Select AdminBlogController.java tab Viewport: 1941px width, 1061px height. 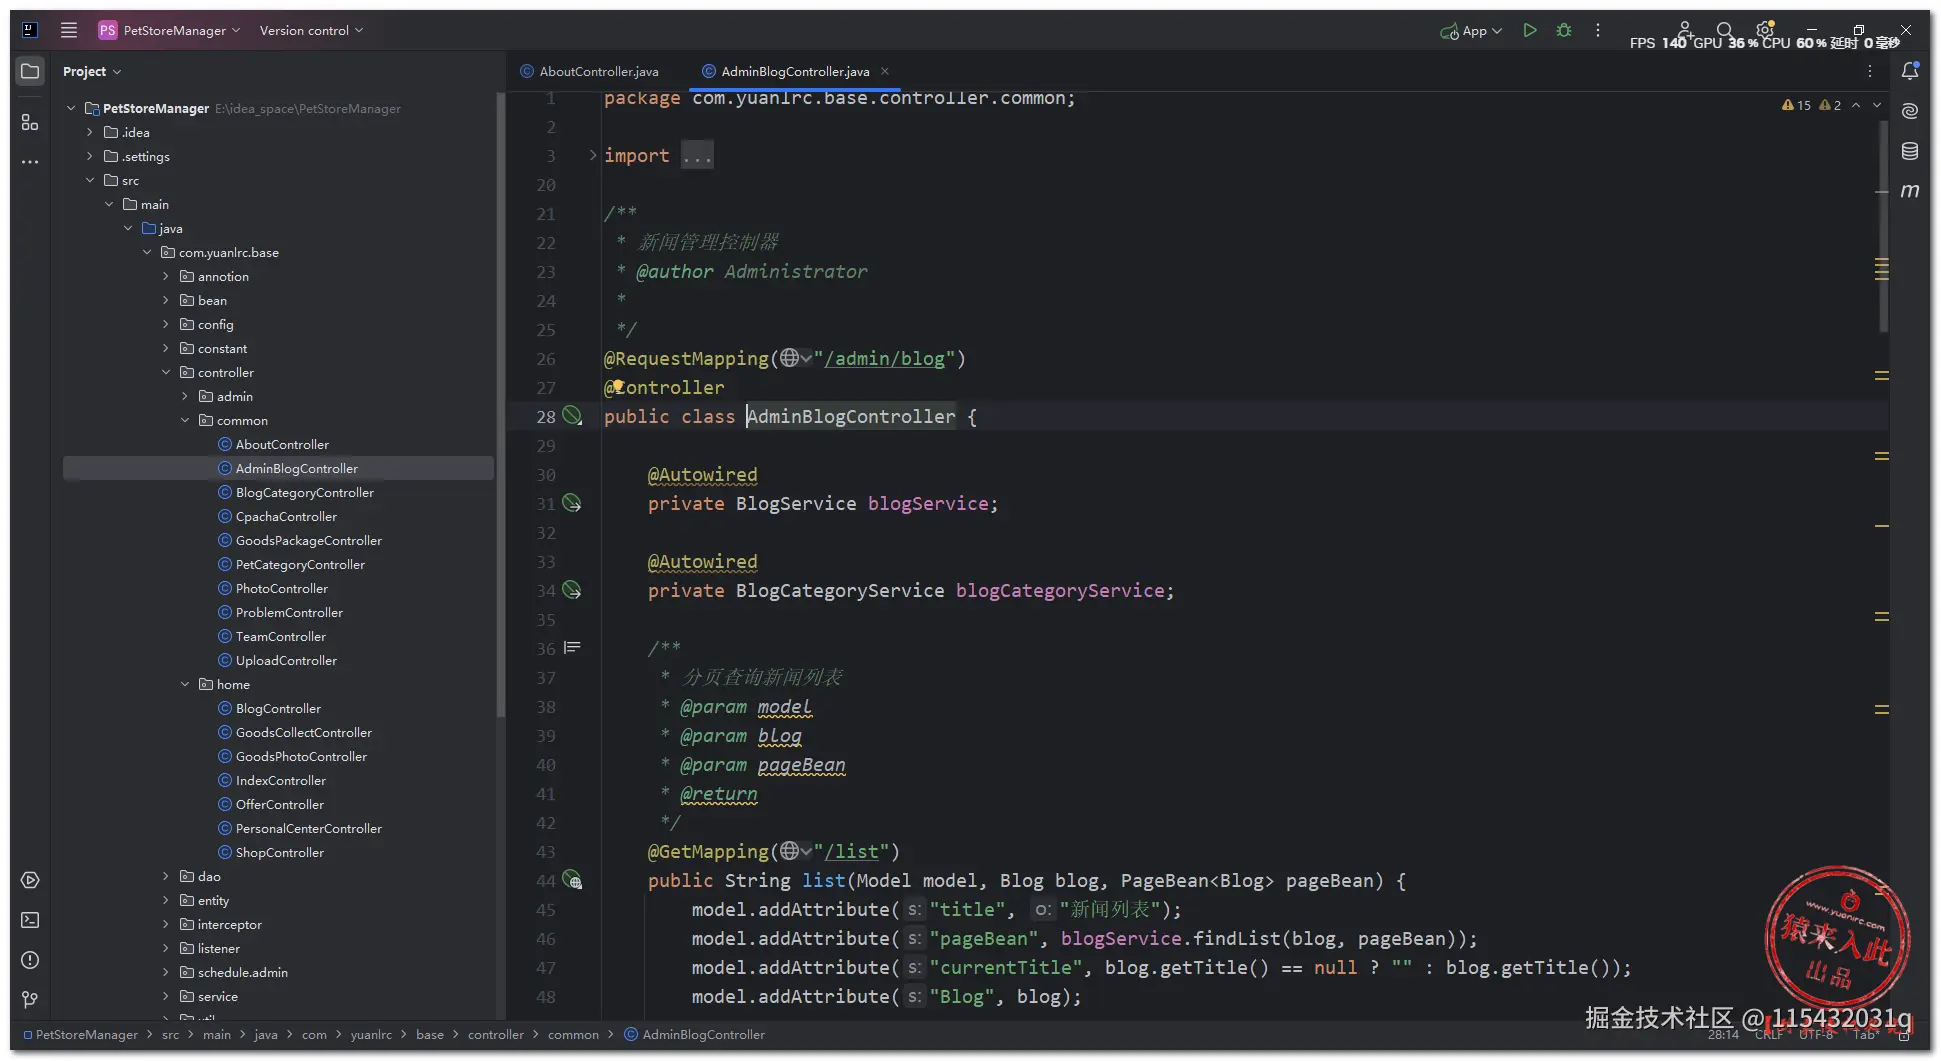tap(795, 71)
